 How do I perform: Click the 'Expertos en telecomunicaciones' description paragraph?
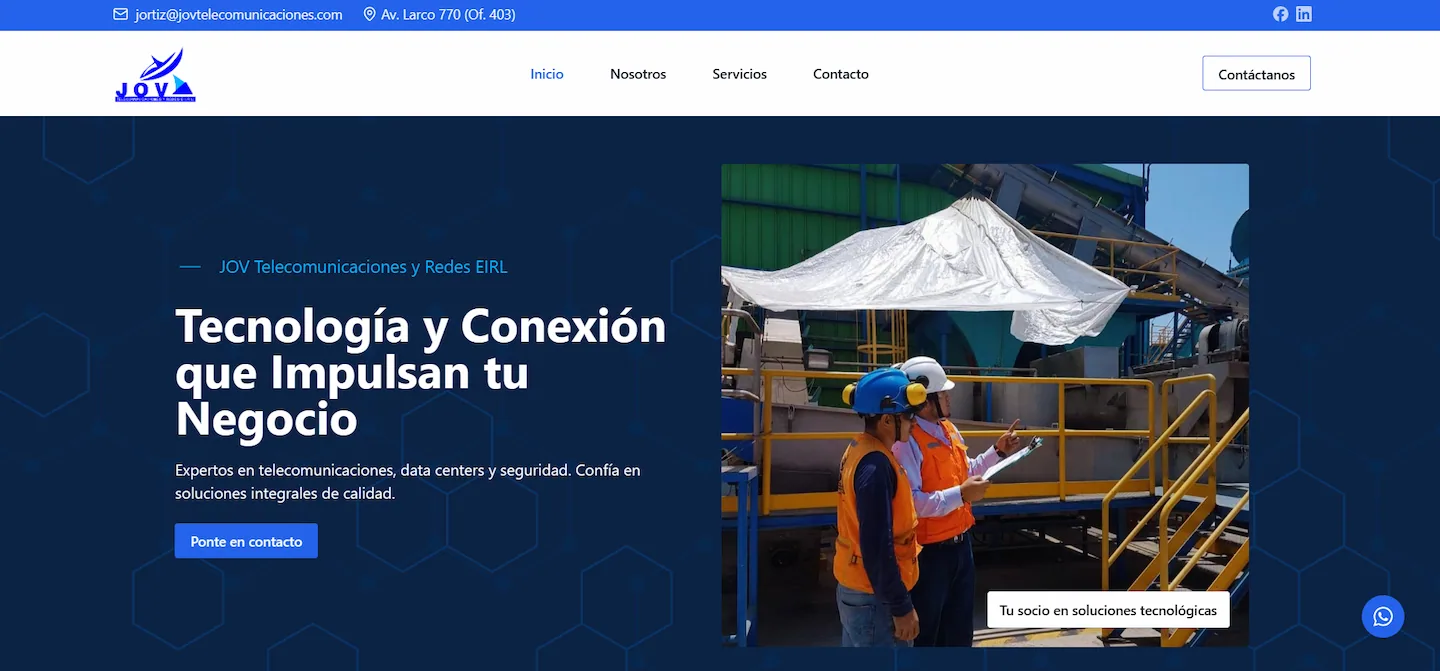point(408,482)
